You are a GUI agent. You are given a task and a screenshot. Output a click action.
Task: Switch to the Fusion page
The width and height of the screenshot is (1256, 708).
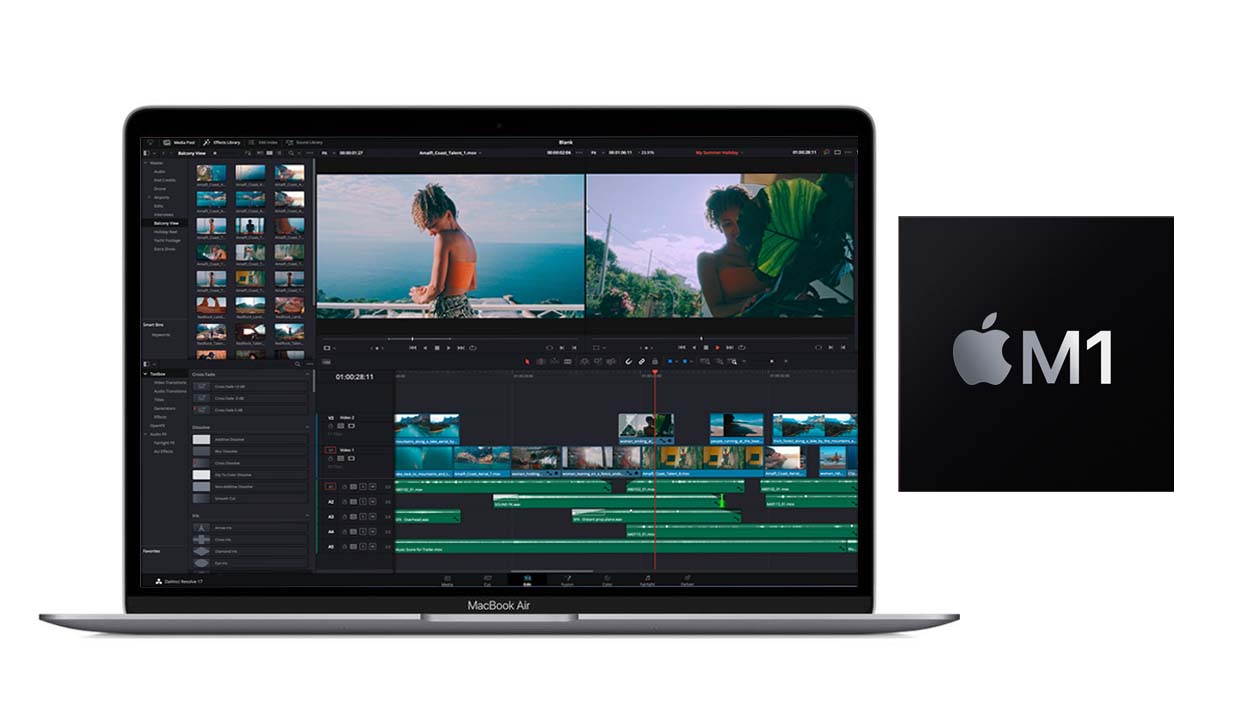tap(567, 581)
